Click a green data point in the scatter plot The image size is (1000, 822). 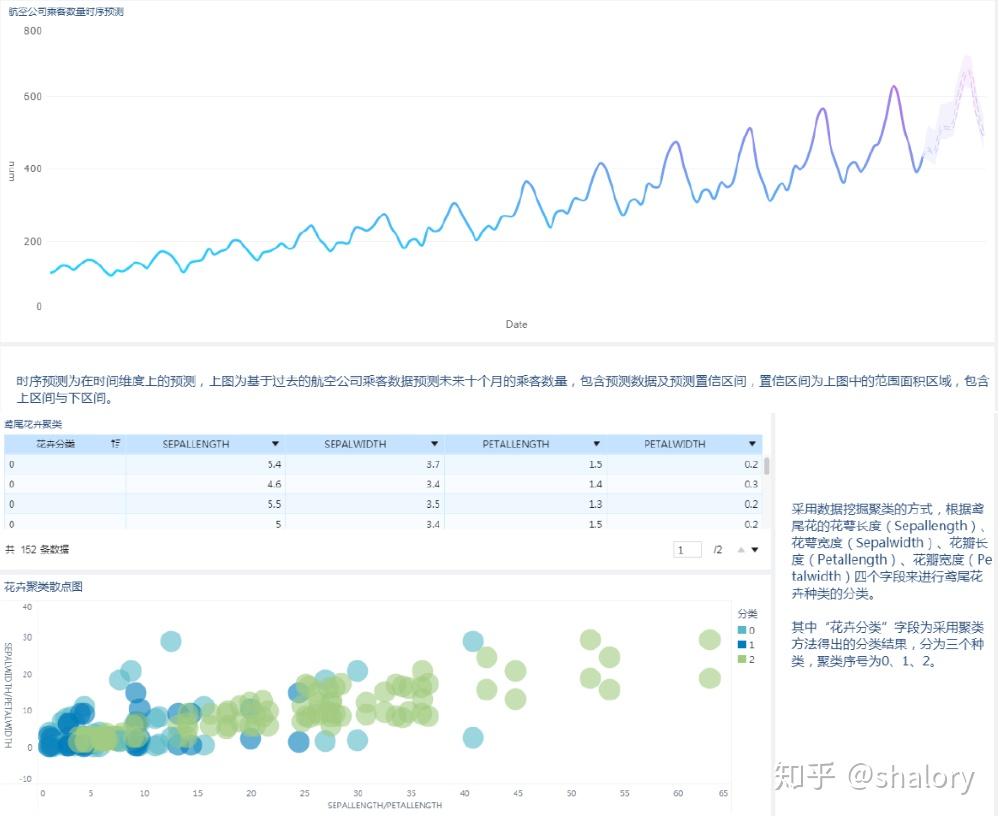(588, 639)
